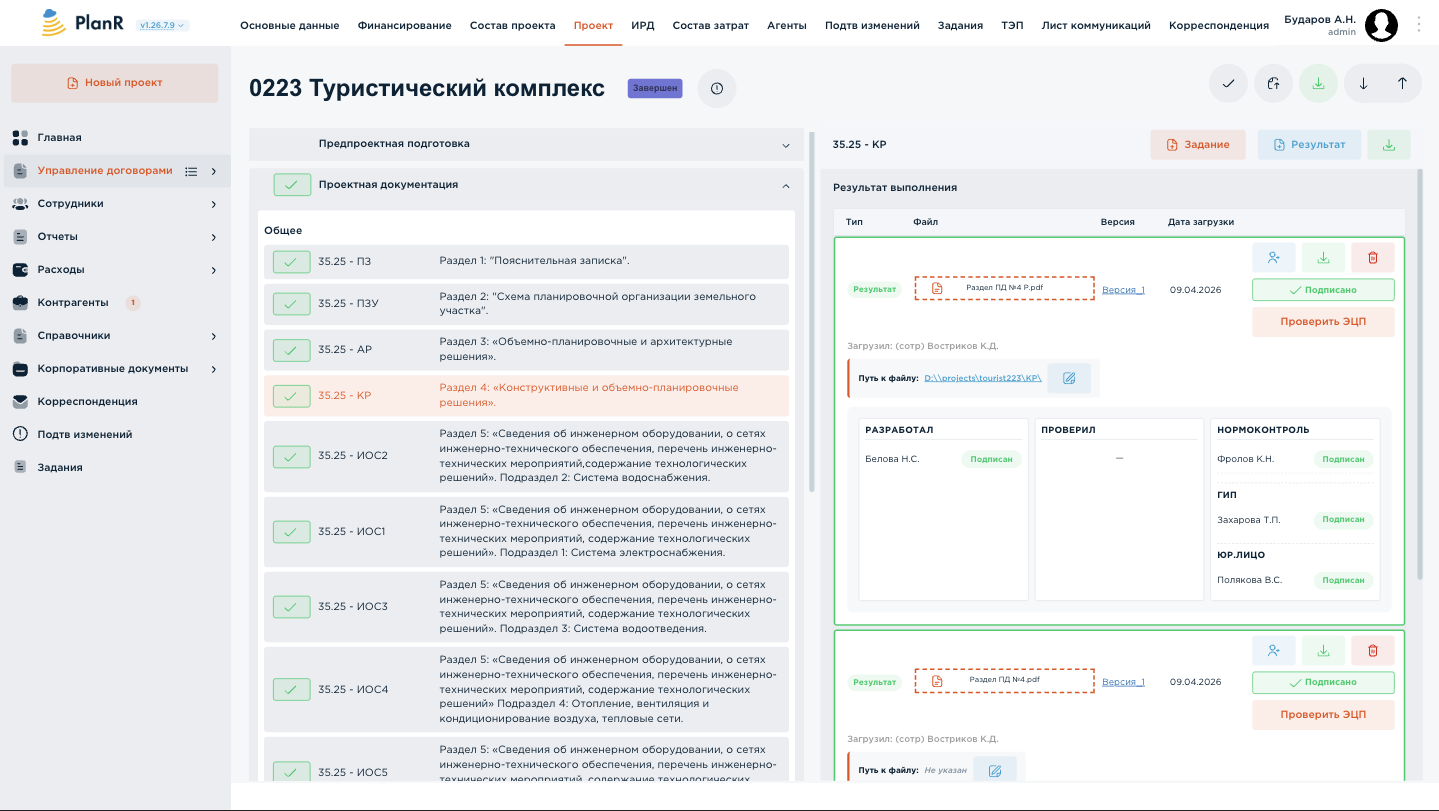This screenshot has width=1439, height=811.
Task: Click Подписано button for Раздел ПД №4 P.pdf
Action: point(1323,290)
